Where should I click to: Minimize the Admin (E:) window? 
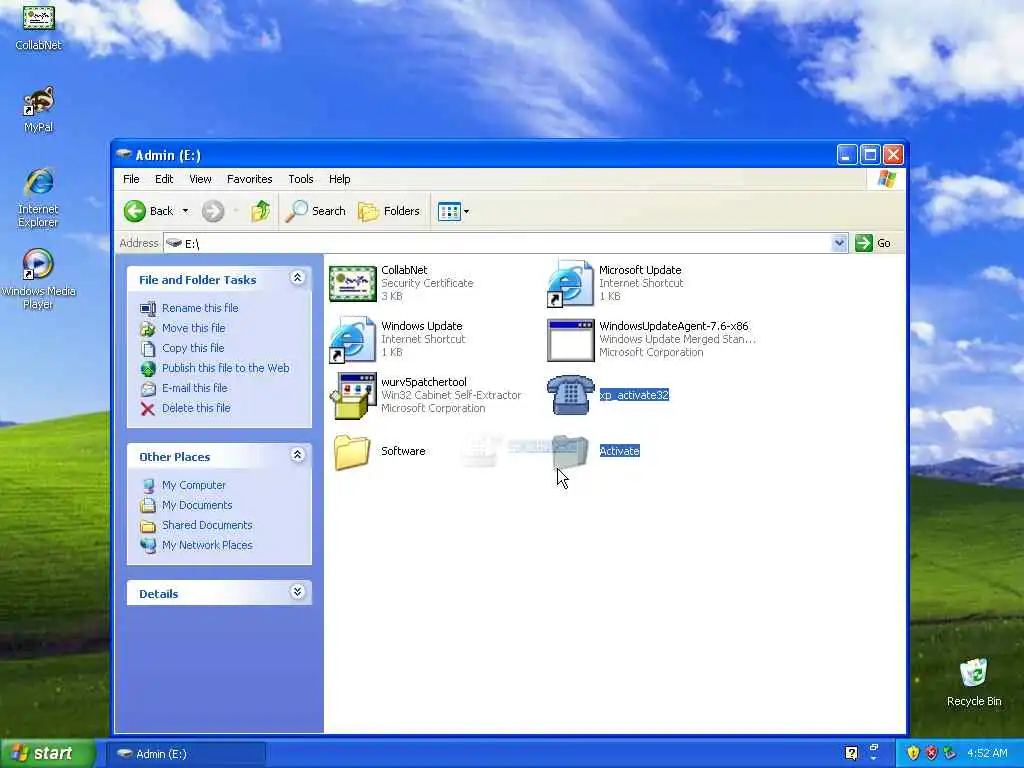846,155
